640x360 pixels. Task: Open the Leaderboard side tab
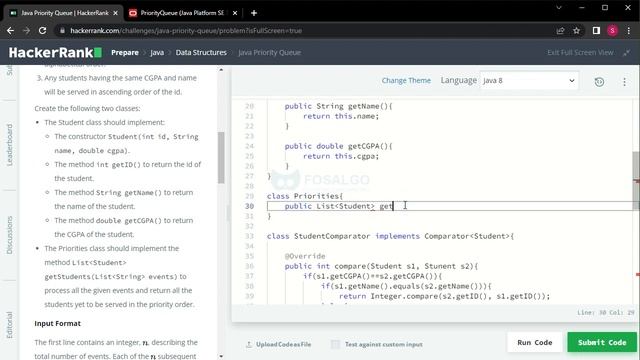10,145
